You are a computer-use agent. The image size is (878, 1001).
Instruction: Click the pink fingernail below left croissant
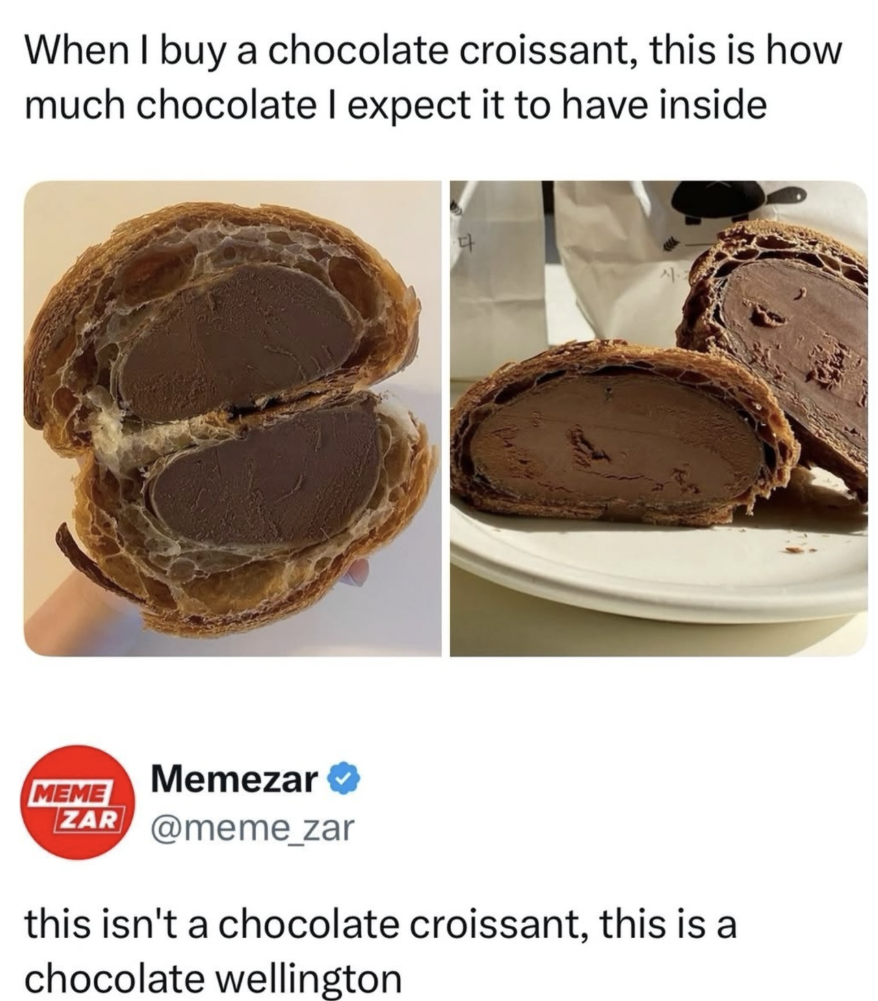(x=355, y=572)
